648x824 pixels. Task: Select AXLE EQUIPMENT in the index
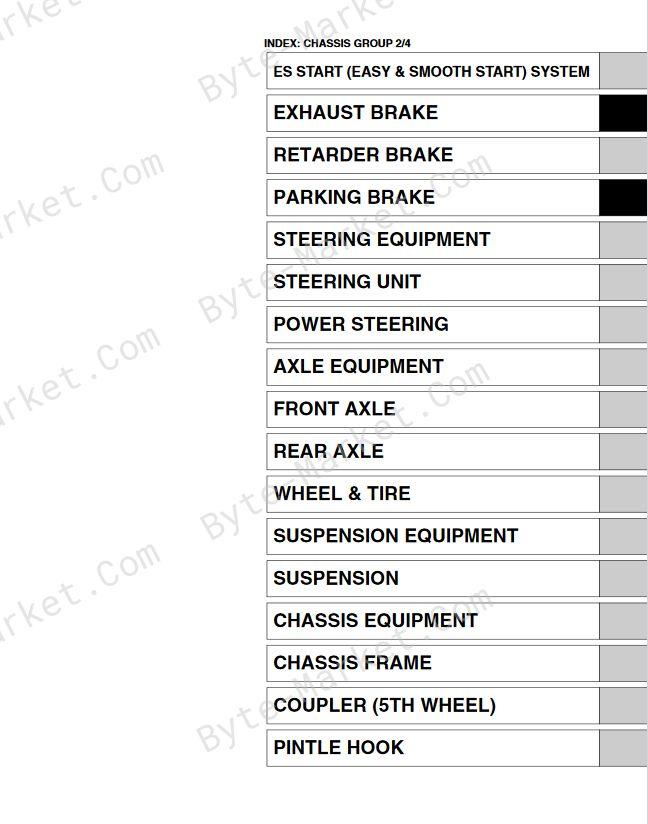tap(433, 367)
